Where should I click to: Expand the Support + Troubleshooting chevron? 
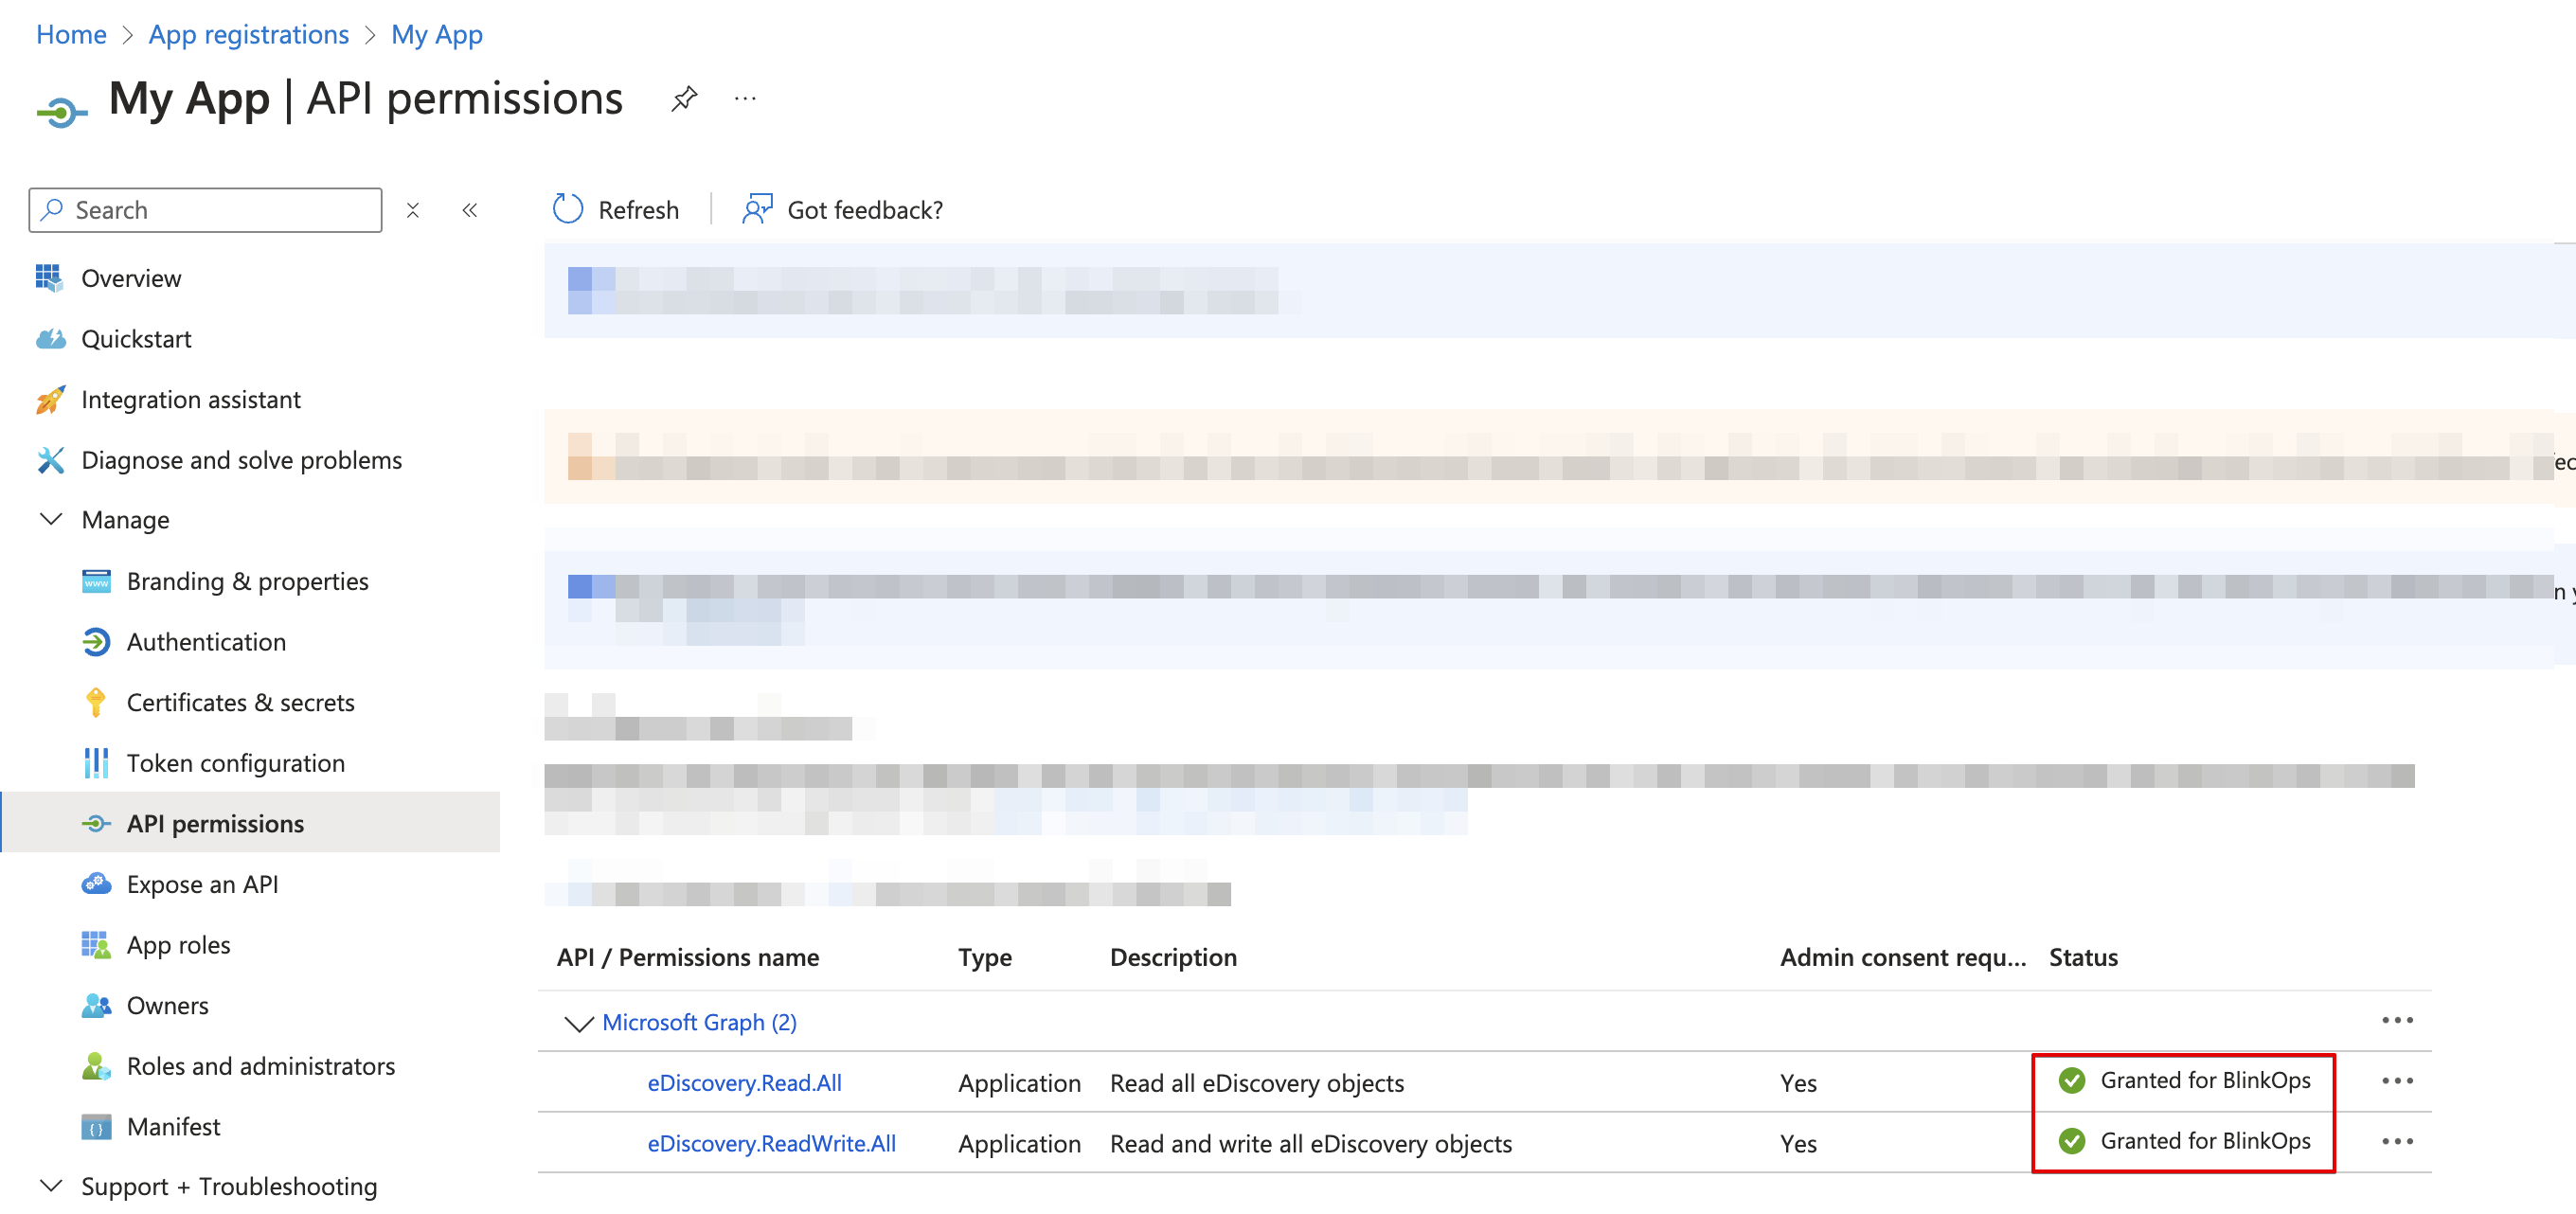pos(50,1185)
